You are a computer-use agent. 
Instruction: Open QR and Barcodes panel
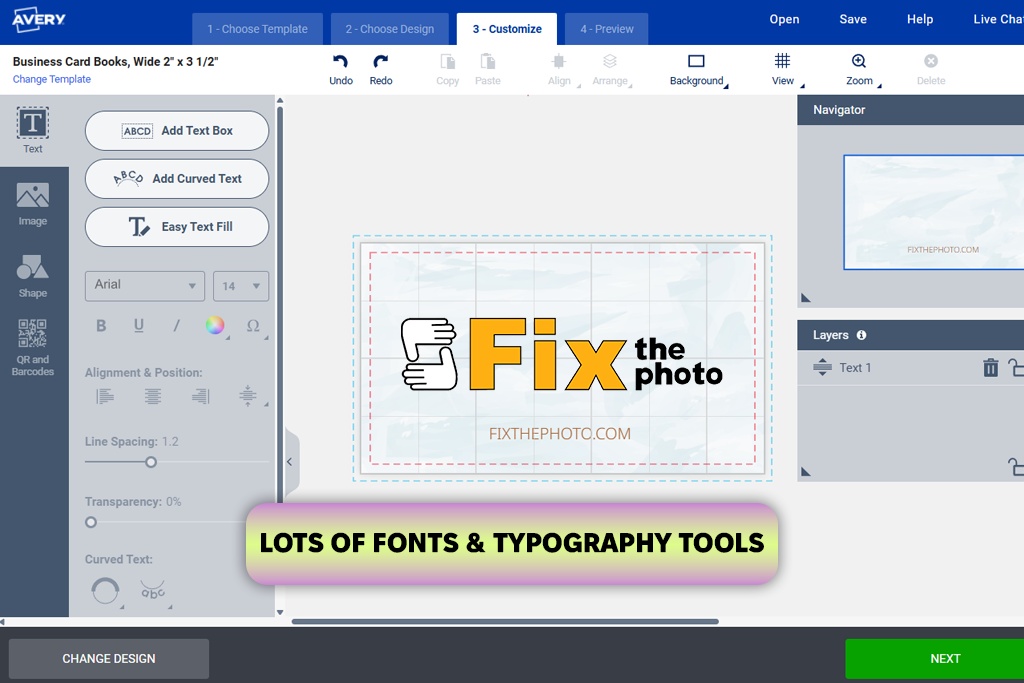[x=33, y=348]
